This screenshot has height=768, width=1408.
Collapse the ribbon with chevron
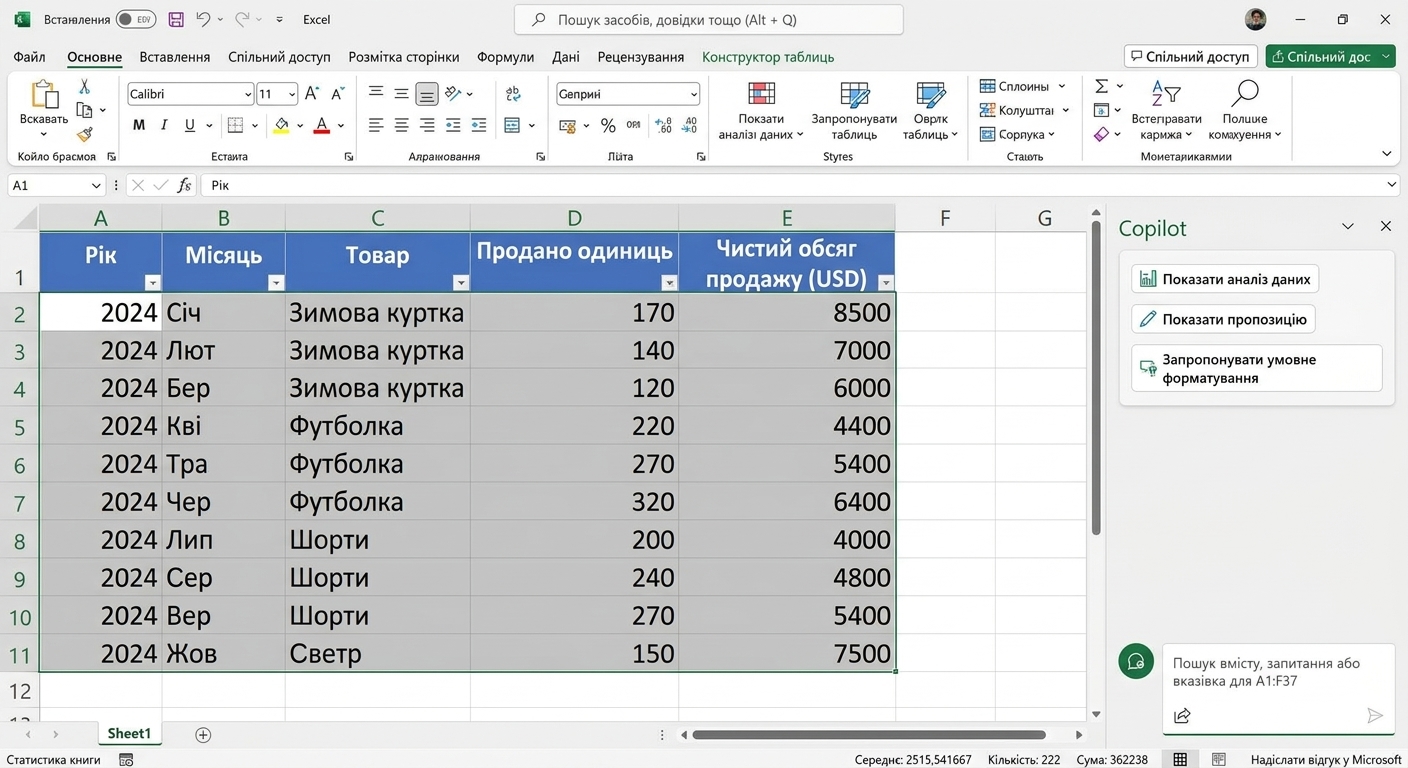1386,154
